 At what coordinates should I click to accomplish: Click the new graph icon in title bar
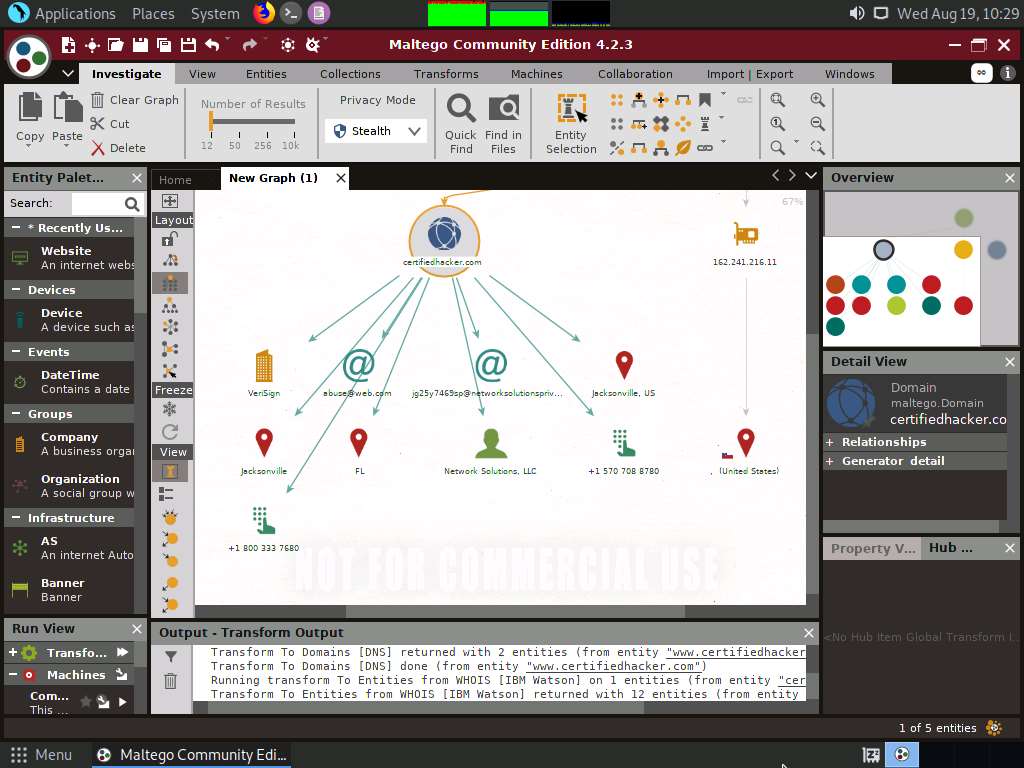pyautogui.click(x=68, y=44)
